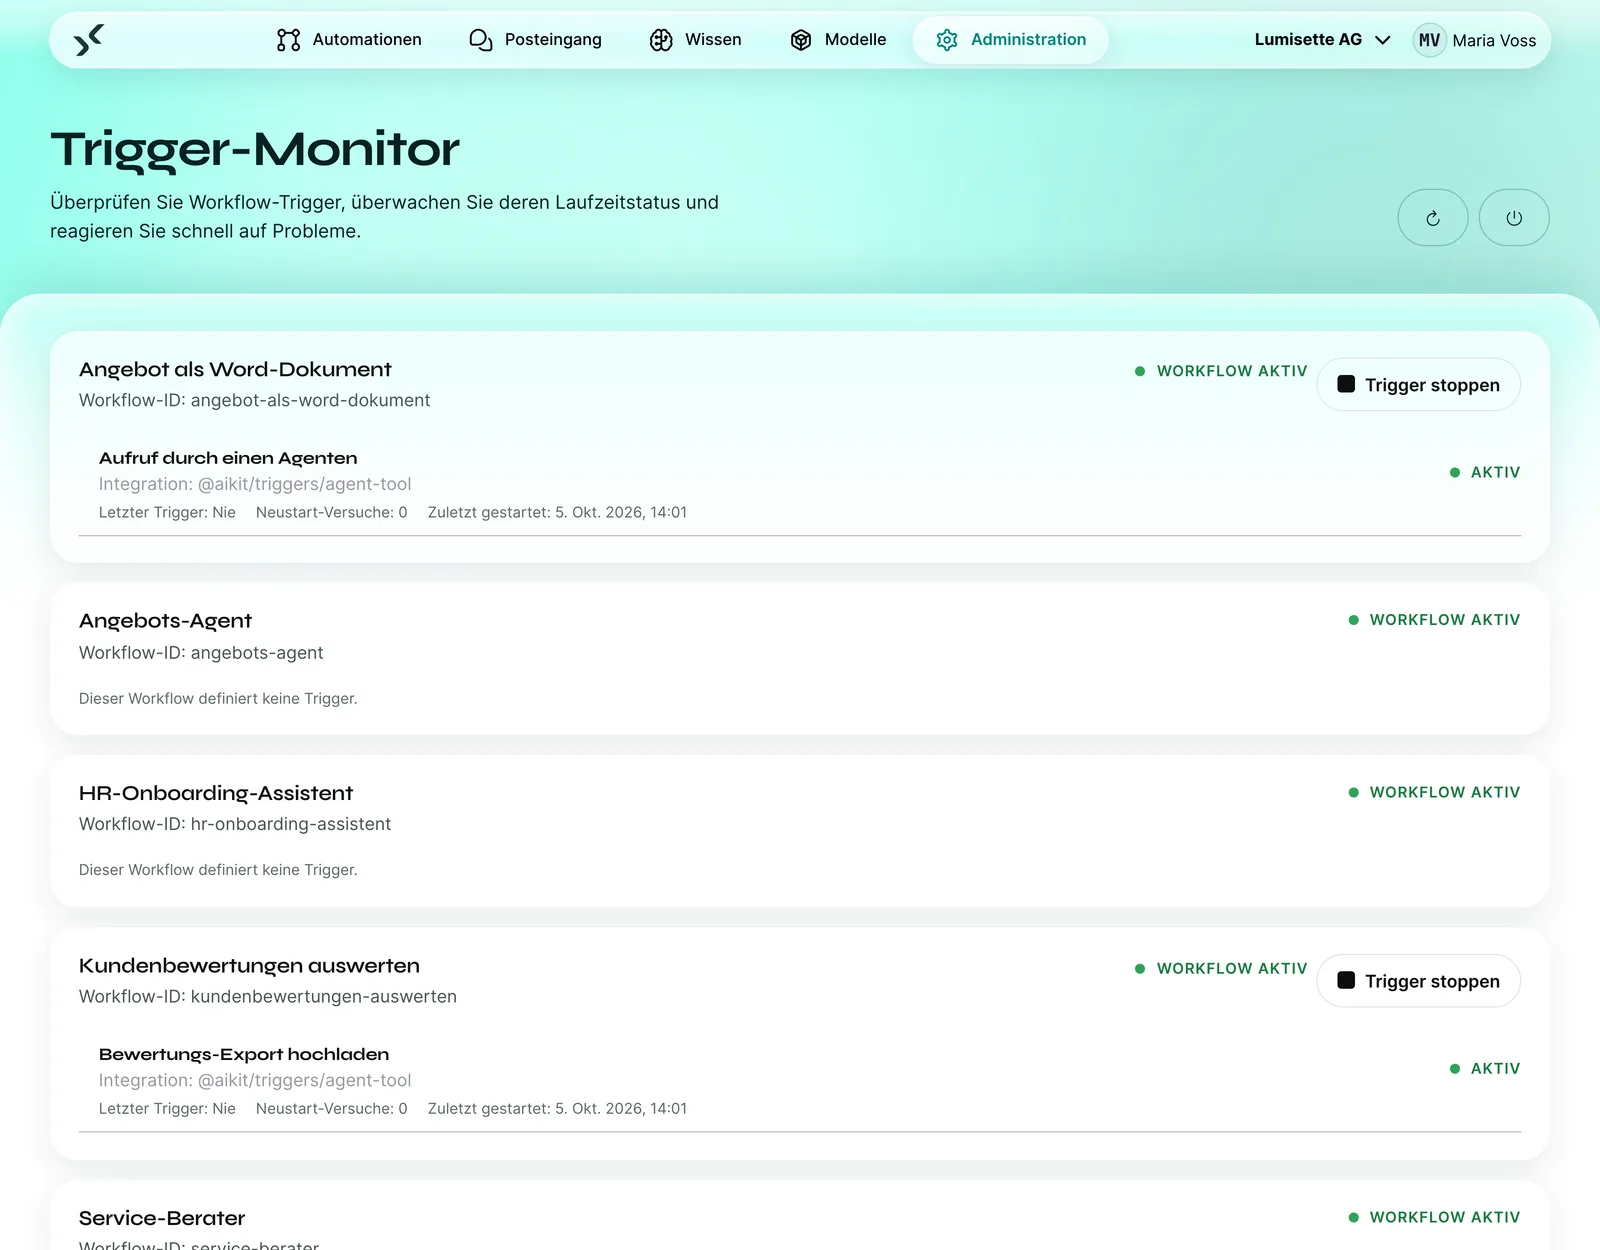Viewport: 1600px width, 1250px height.
Task: Click the Wissen brain icon
Action: click(x=661, y=40)
